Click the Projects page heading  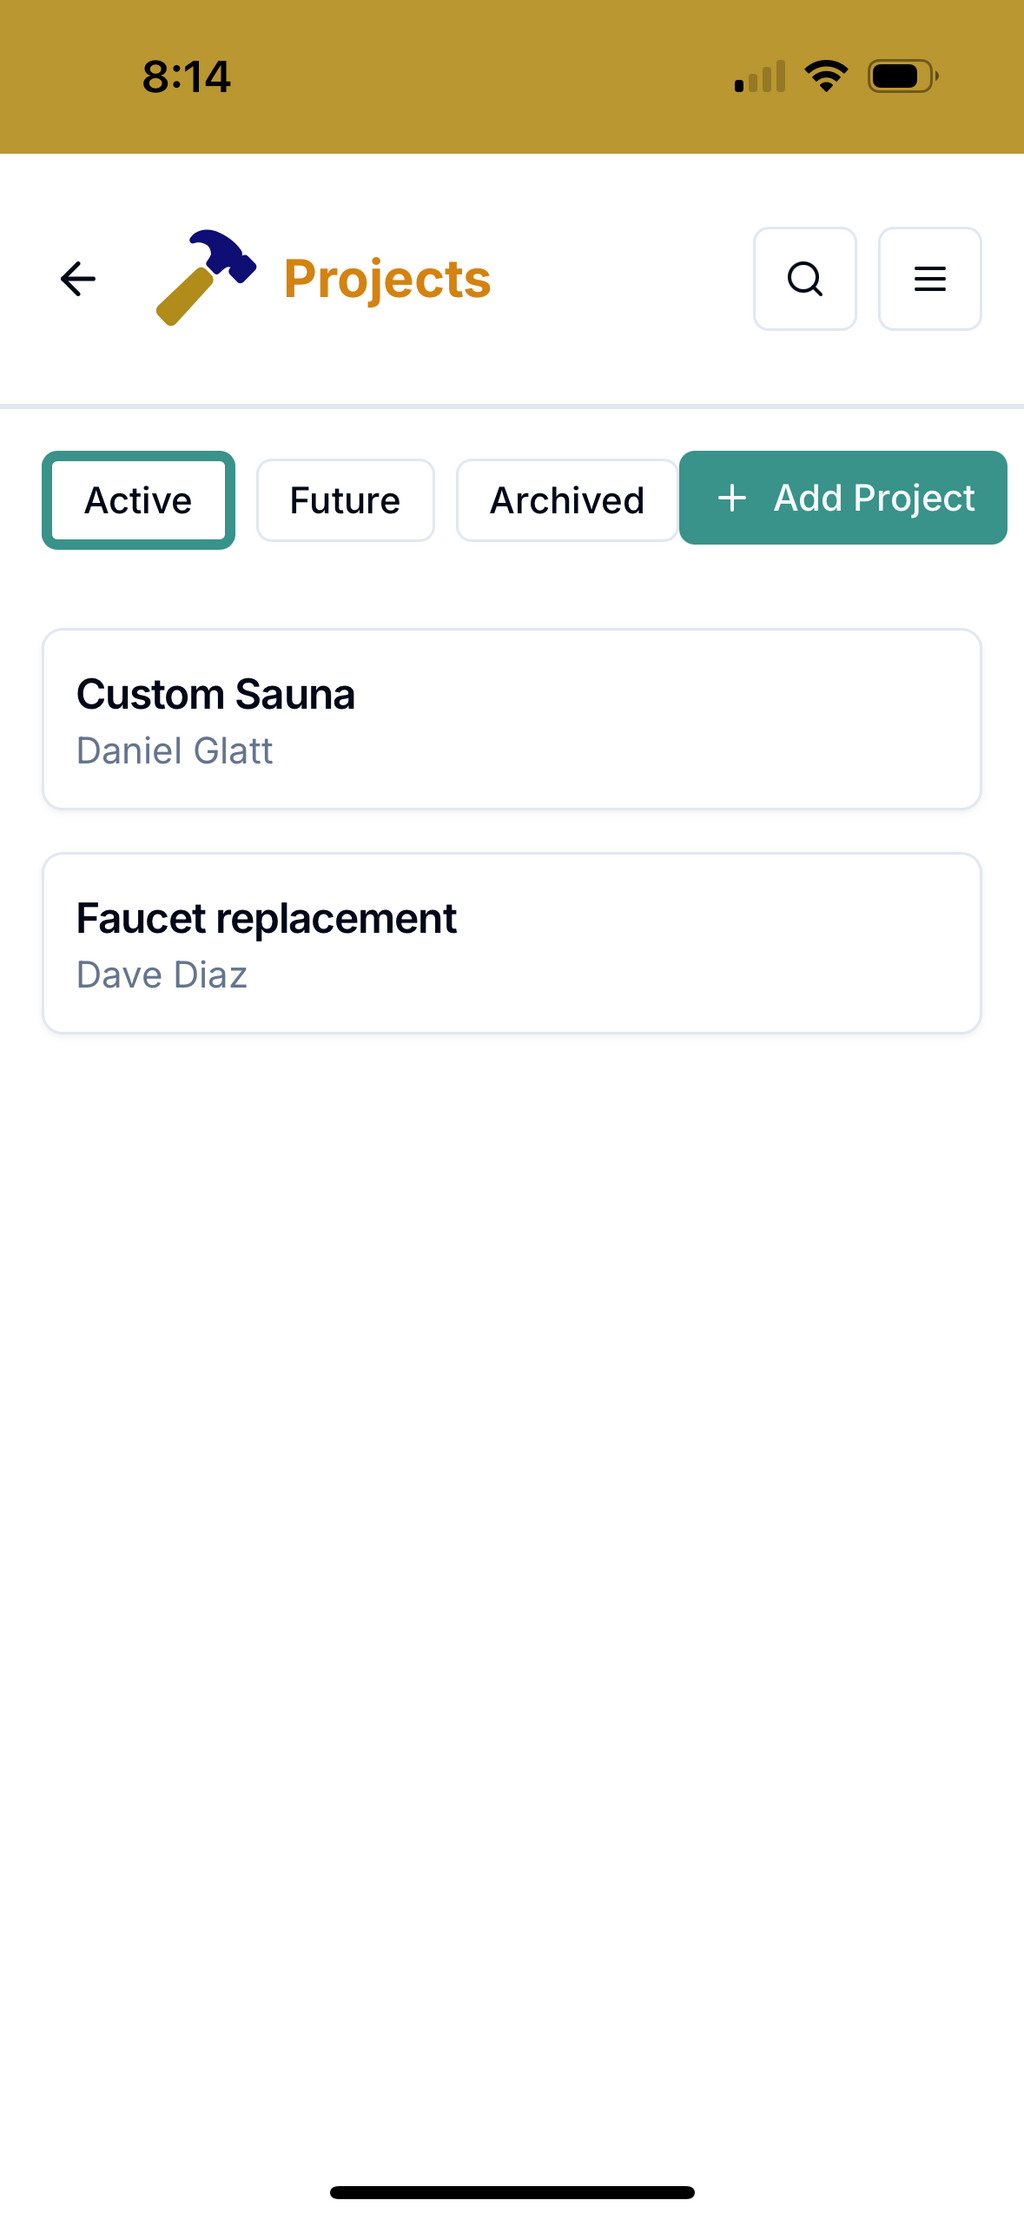(x=387, y=279)
